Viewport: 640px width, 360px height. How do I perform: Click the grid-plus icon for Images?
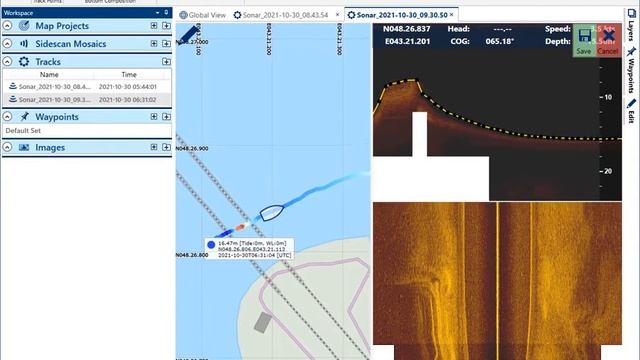[x=154, y=147]
